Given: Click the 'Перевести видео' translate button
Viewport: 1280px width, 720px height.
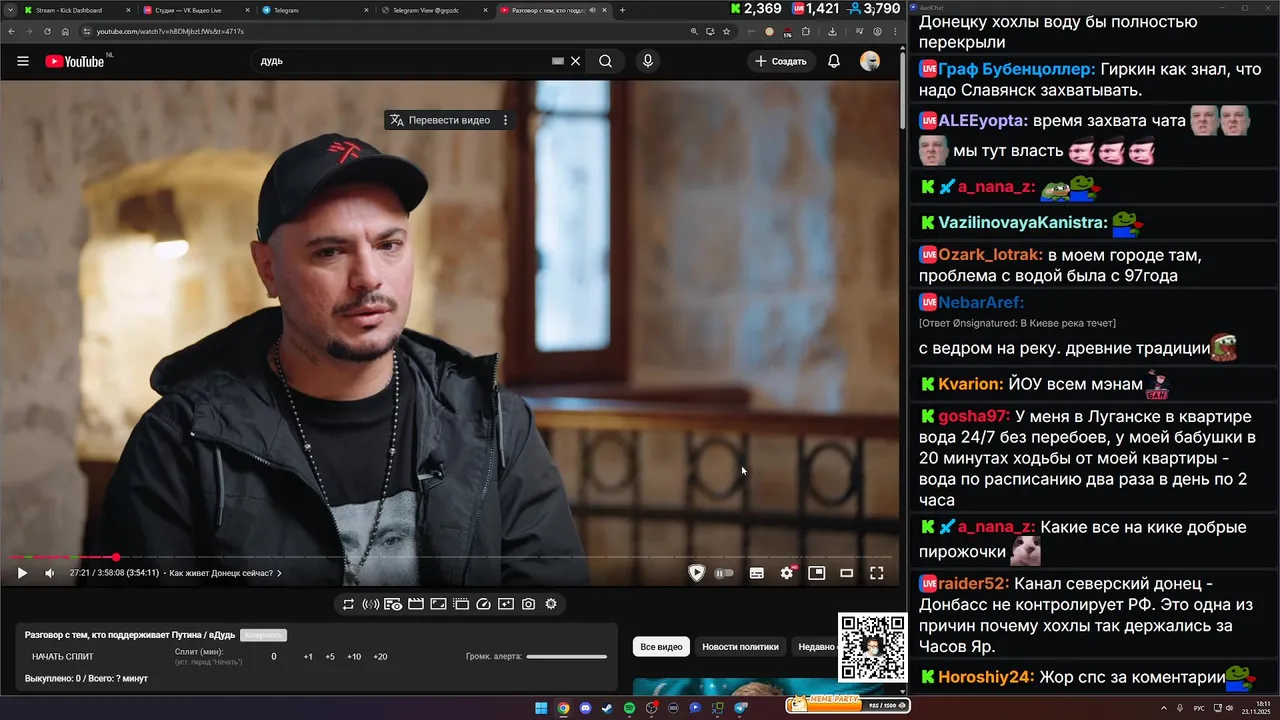Looking at the screenshot, I should 441,120.
